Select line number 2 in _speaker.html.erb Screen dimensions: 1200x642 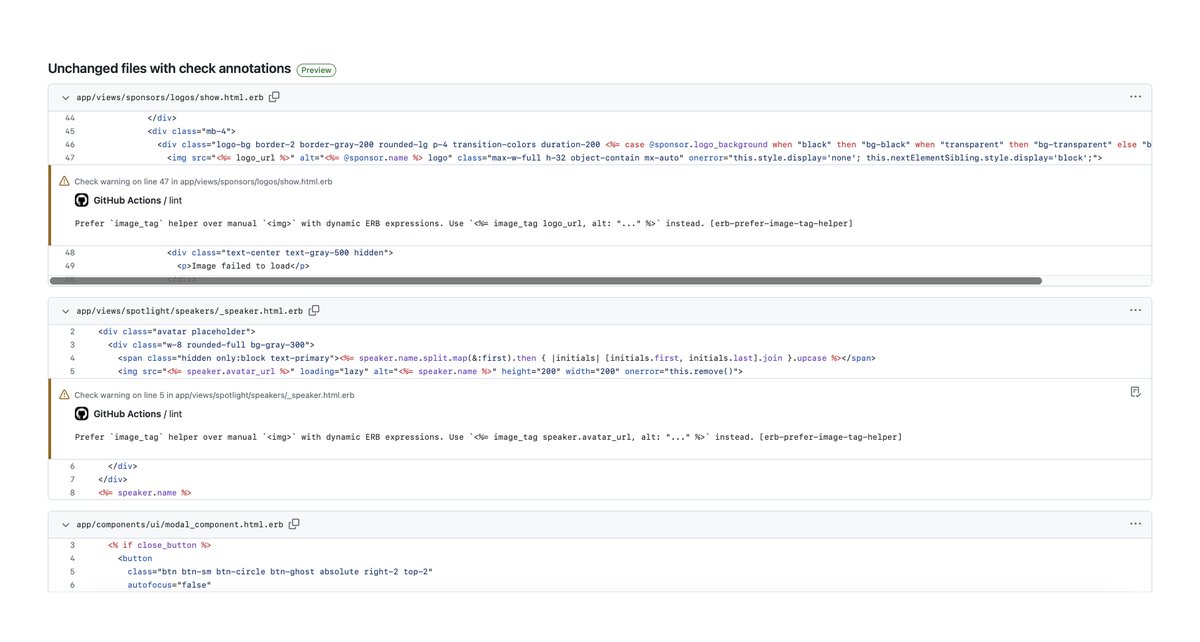tap(72, 331)
